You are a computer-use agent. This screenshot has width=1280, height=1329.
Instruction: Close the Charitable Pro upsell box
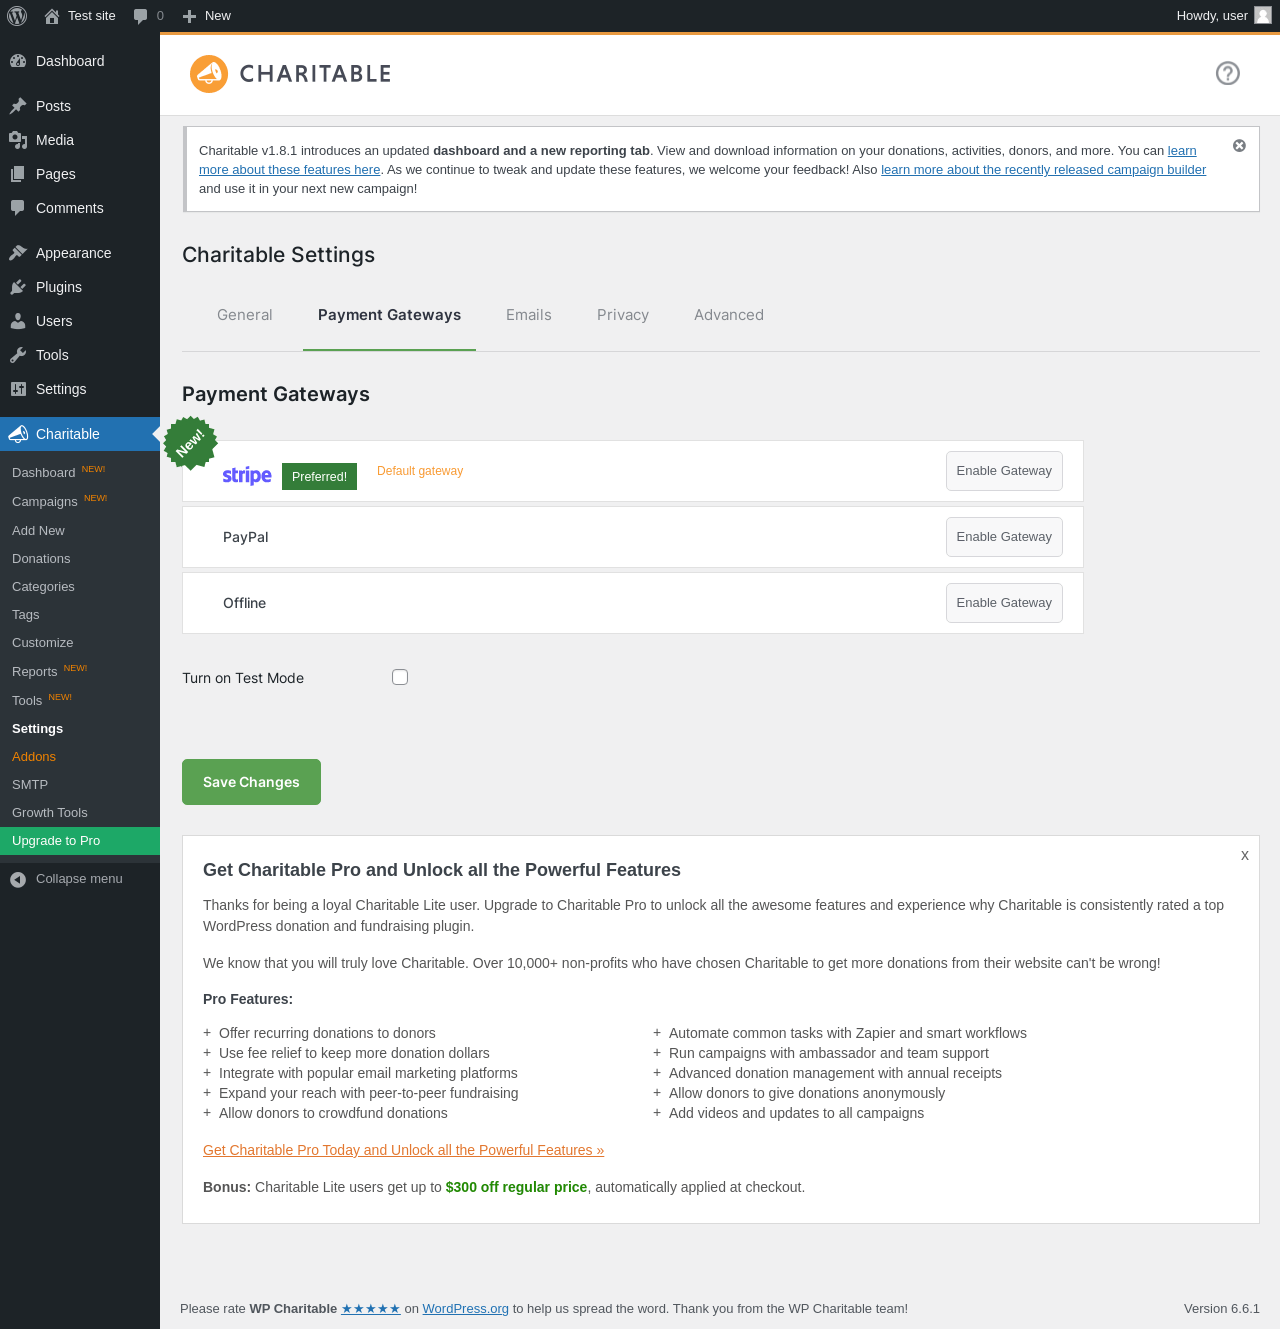pyautogui.click(x=1245, y=855)
